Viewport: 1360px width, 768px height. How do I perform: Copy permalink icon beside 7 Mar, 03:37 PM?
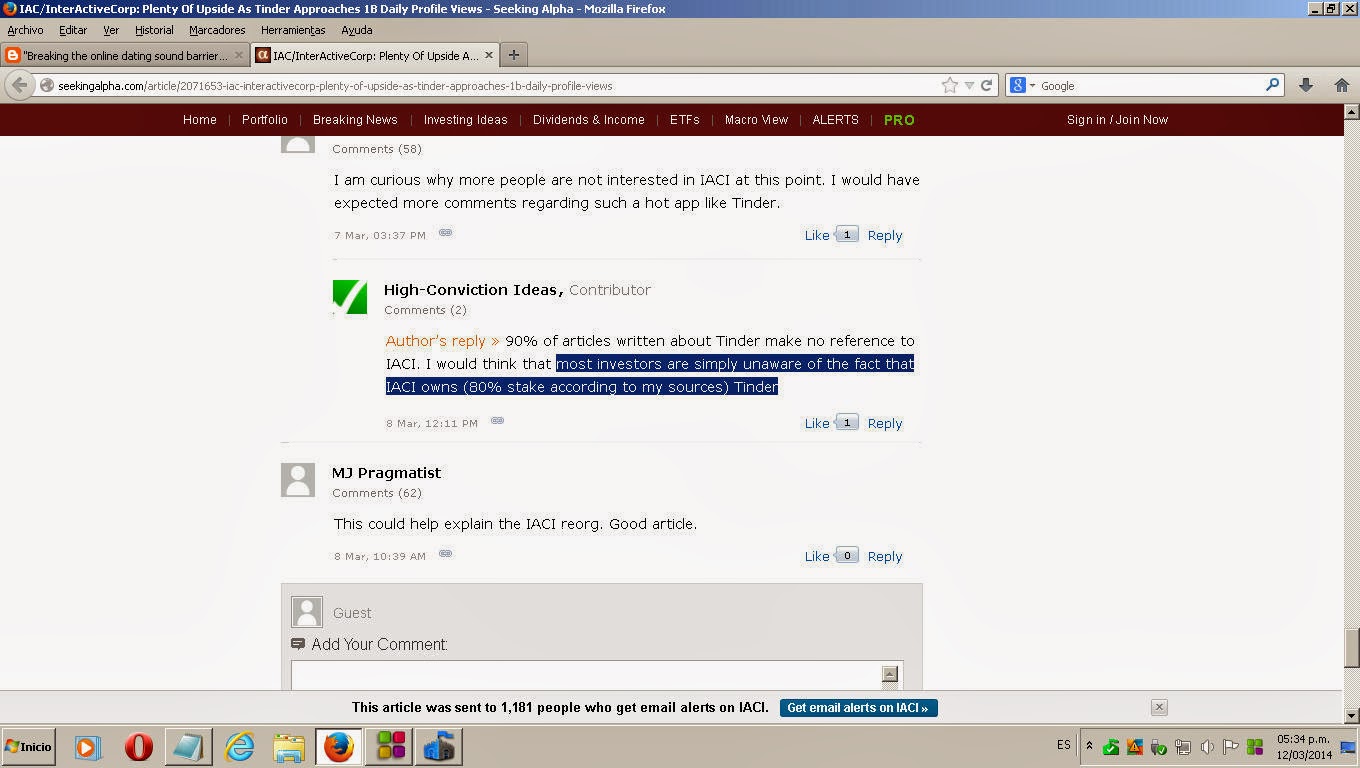pos(446,233)
